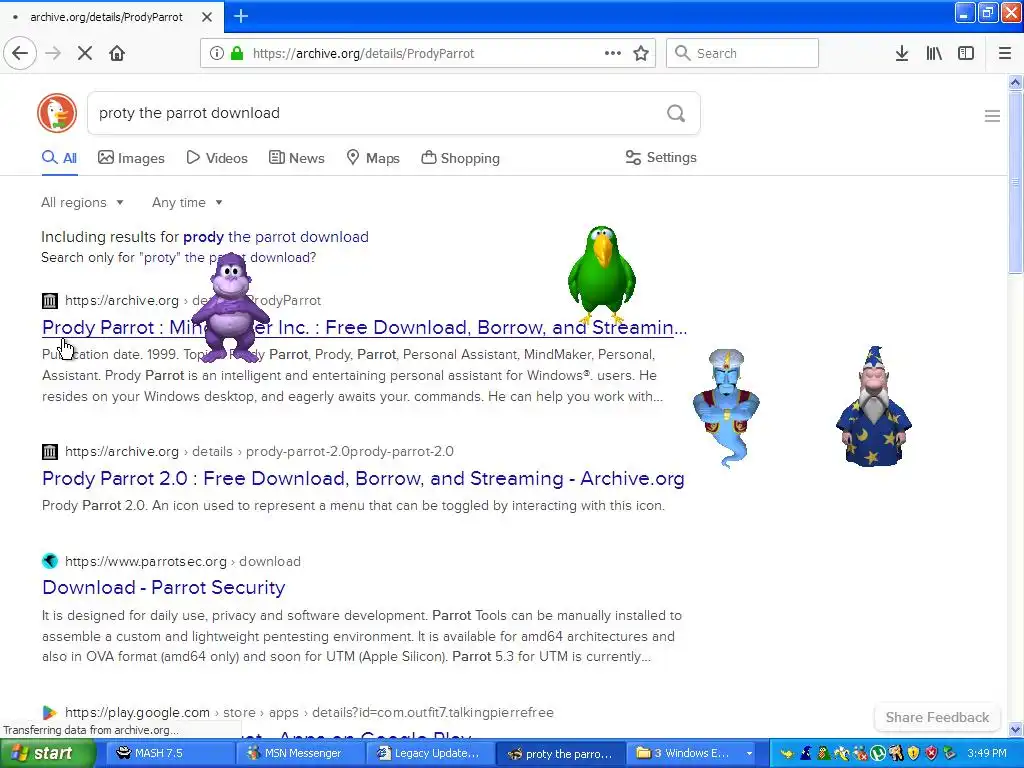Open a new browser tab
This screenshot has height=768, width=1024.
click(x=241, y=16)
